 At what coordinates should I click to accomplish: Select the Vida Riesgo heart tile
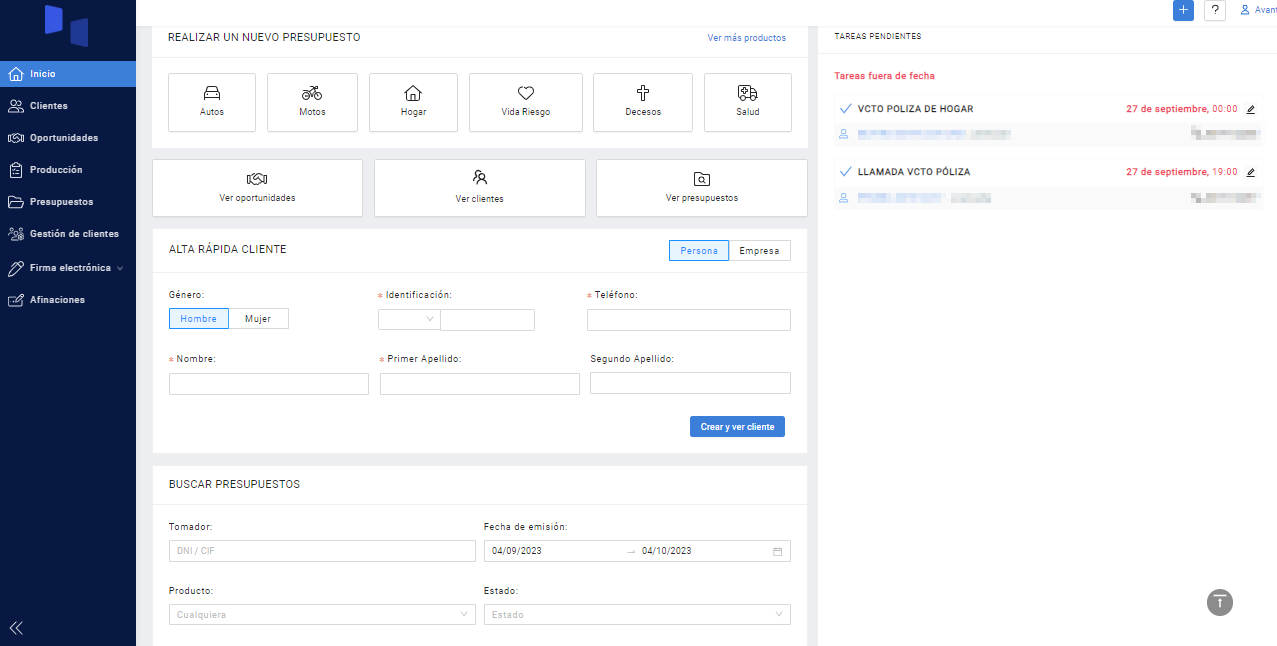pyautogui.click(x=526, y=102)
